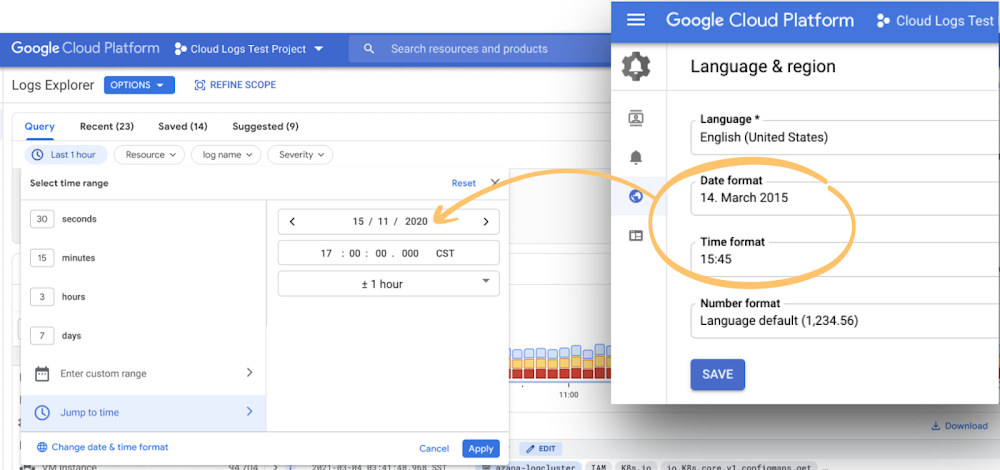This screenshot has width=1000, height=470.
Task: Click the Download icon link
Action: pyautogui.click(x=959, y=426)
